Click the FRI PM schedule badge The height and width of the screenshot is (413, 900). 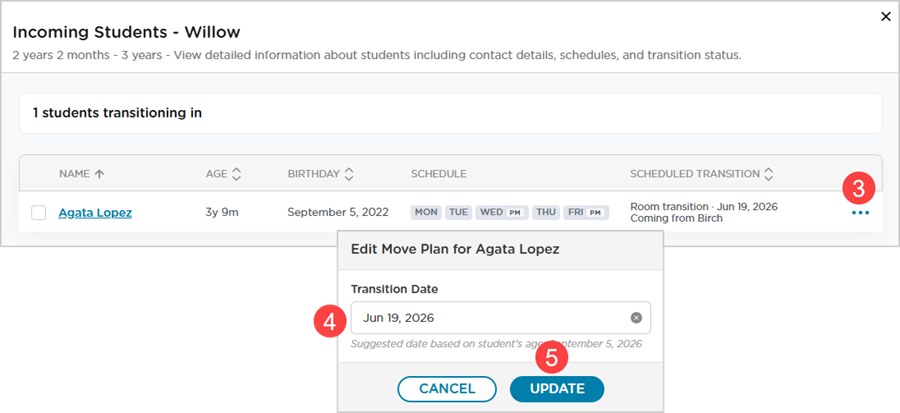586,212
